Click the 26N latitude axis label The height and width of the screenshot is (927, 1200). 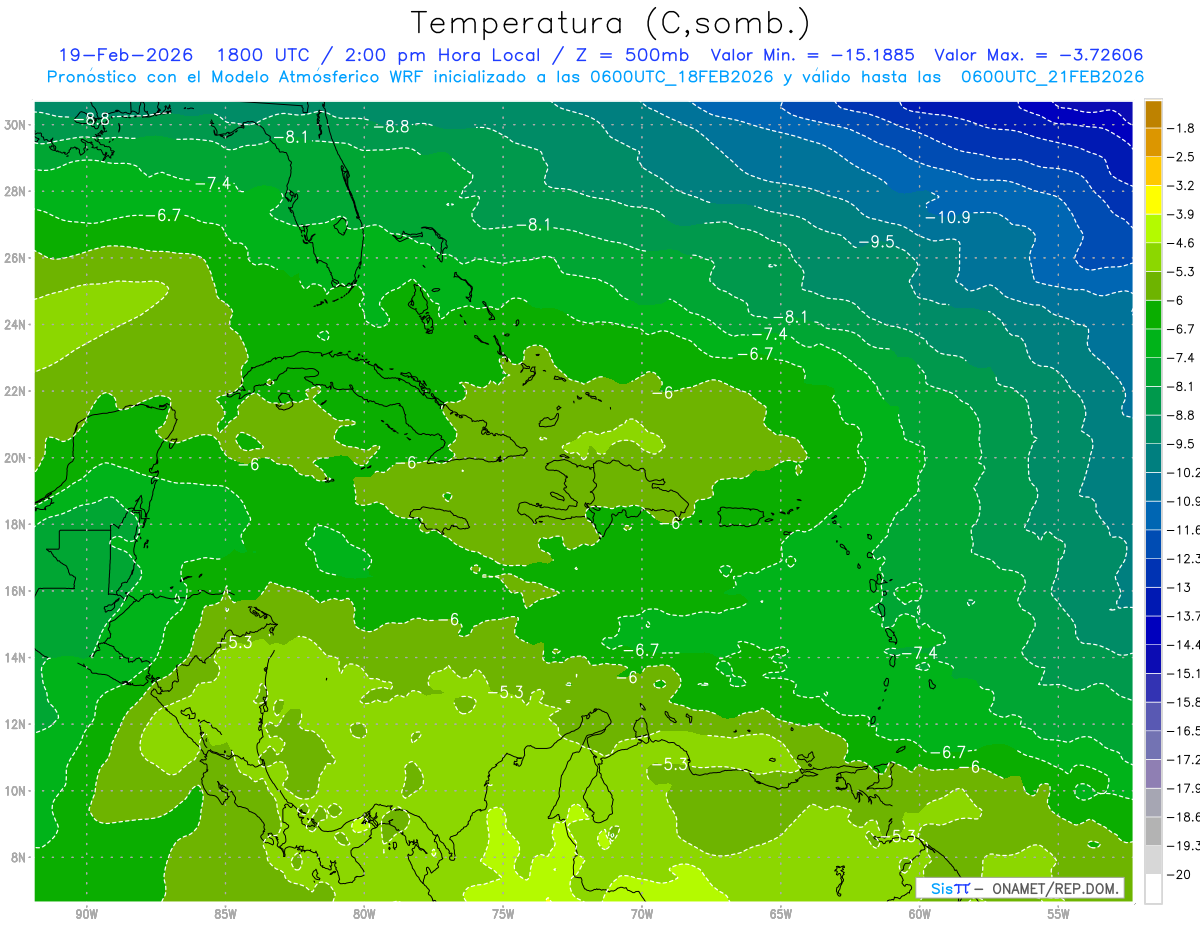point(16,258)
